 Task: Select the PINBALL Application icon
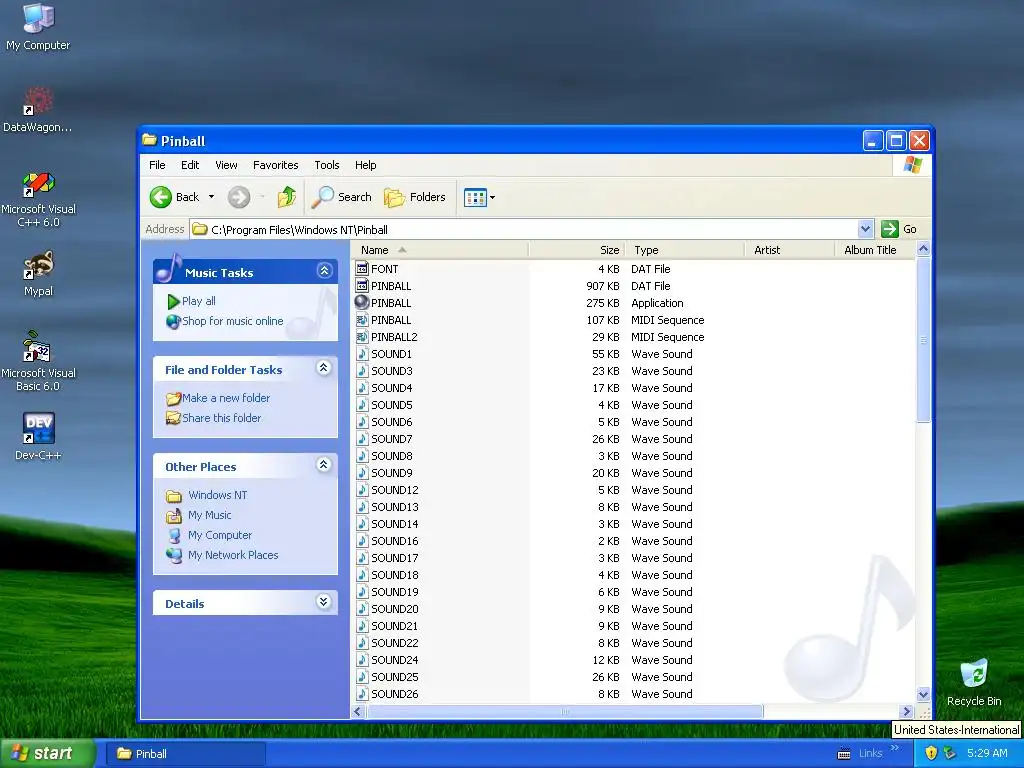click(x=362, y=303)
